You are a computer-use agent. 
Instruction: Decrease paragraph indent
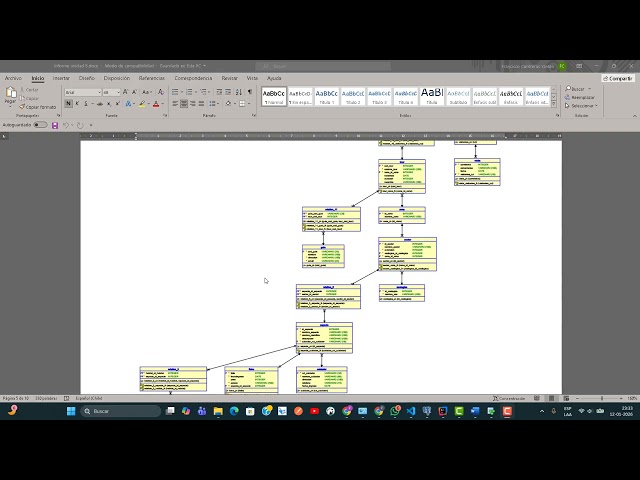click(219, 92)
